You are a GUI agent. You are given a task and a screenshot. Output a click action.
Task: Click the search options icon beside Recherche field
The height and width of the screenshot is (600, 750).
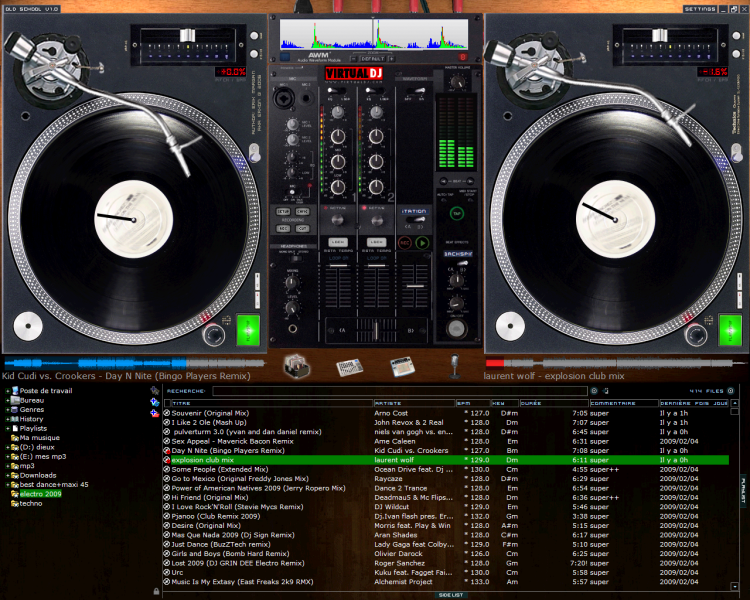coord(594,391)
